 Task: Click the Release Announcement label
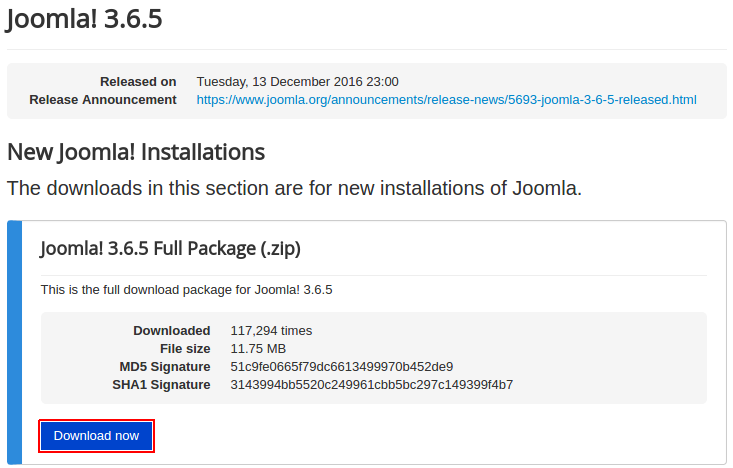point(103,100)
